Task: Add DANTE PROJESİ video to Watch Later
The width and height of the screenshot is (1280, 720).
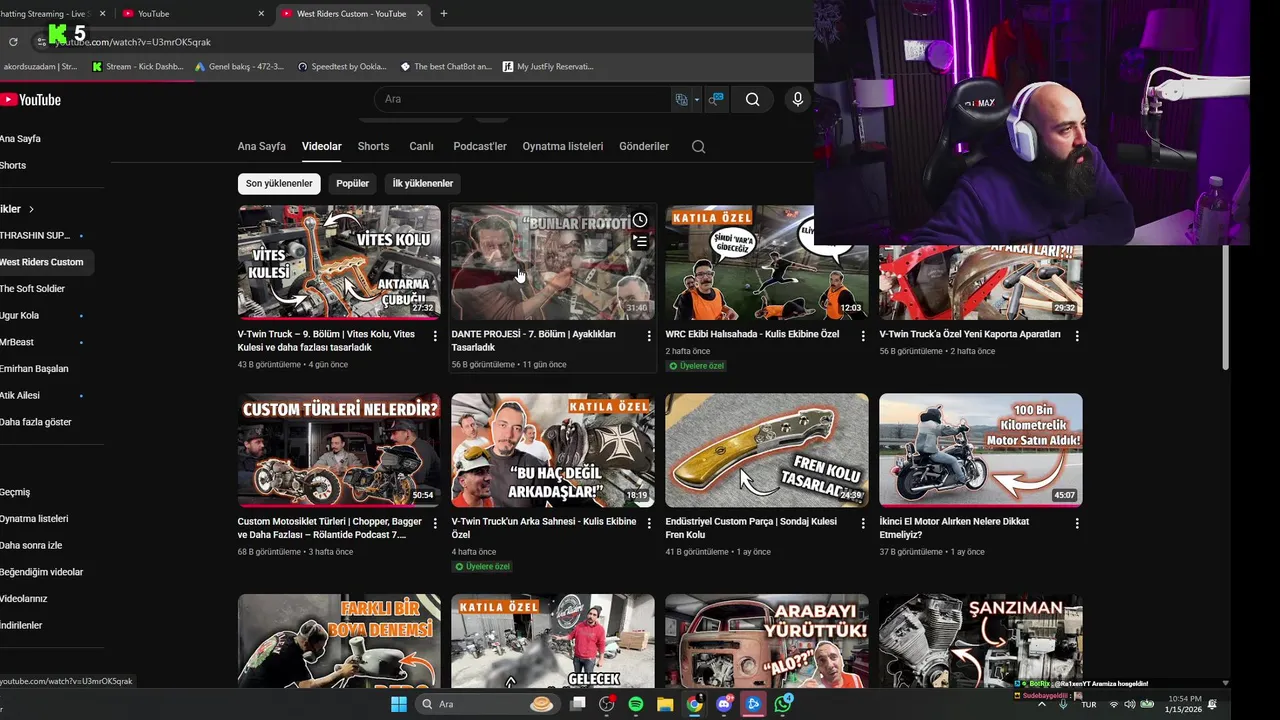Action: point(640,220)
